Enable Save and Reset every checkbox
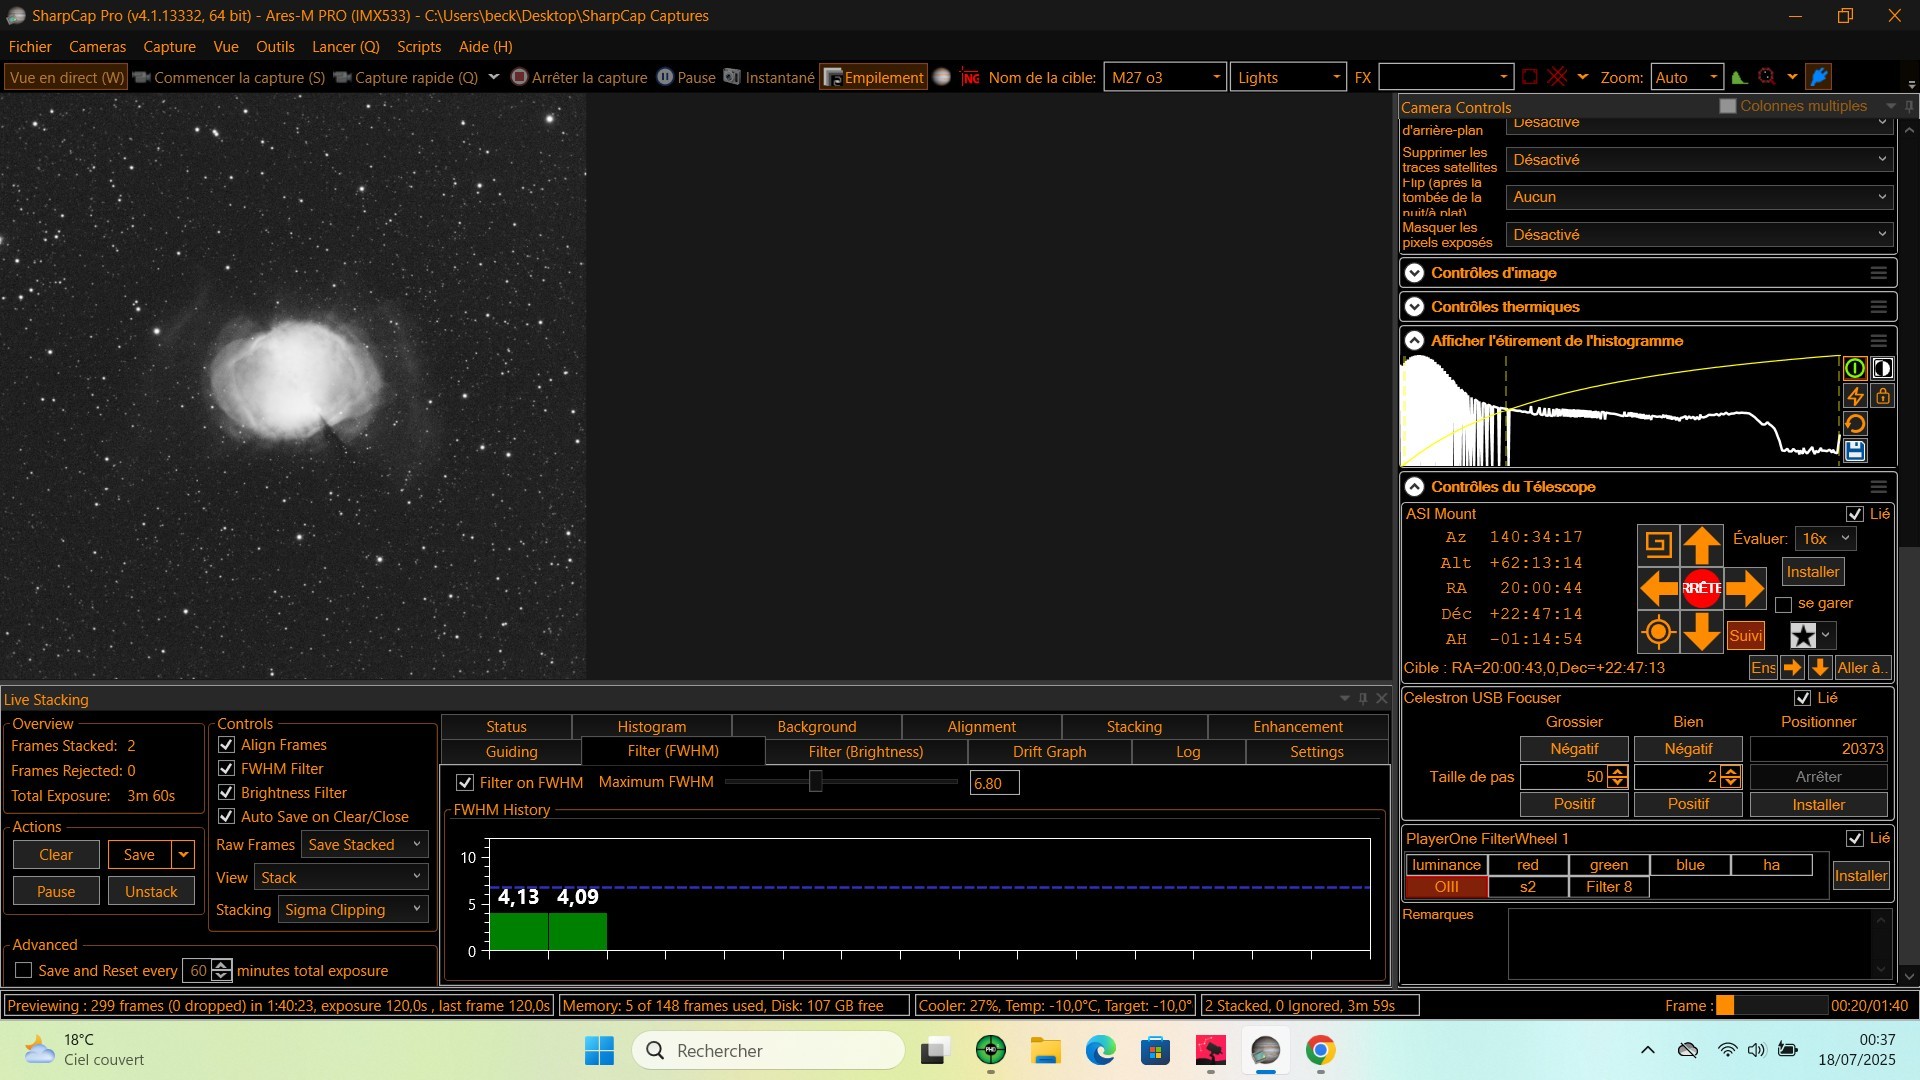This screenshot has width=1920, height=1080. [x=24, y=971]
